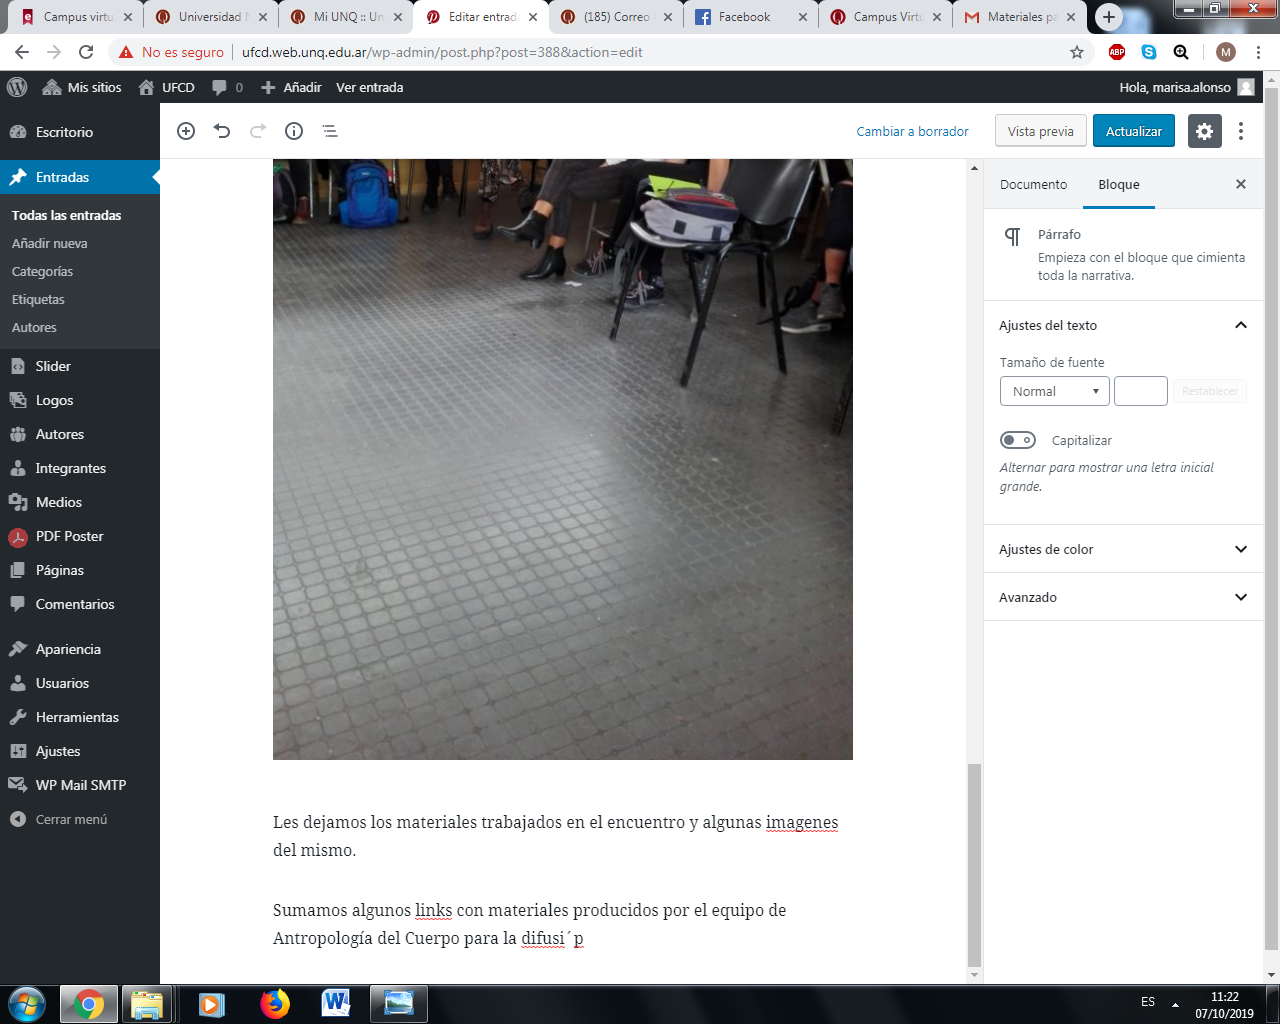Viewport: 1280px width, 1024px height.
Task: Click the custom font size input field
Action: tap(1140, 391)
